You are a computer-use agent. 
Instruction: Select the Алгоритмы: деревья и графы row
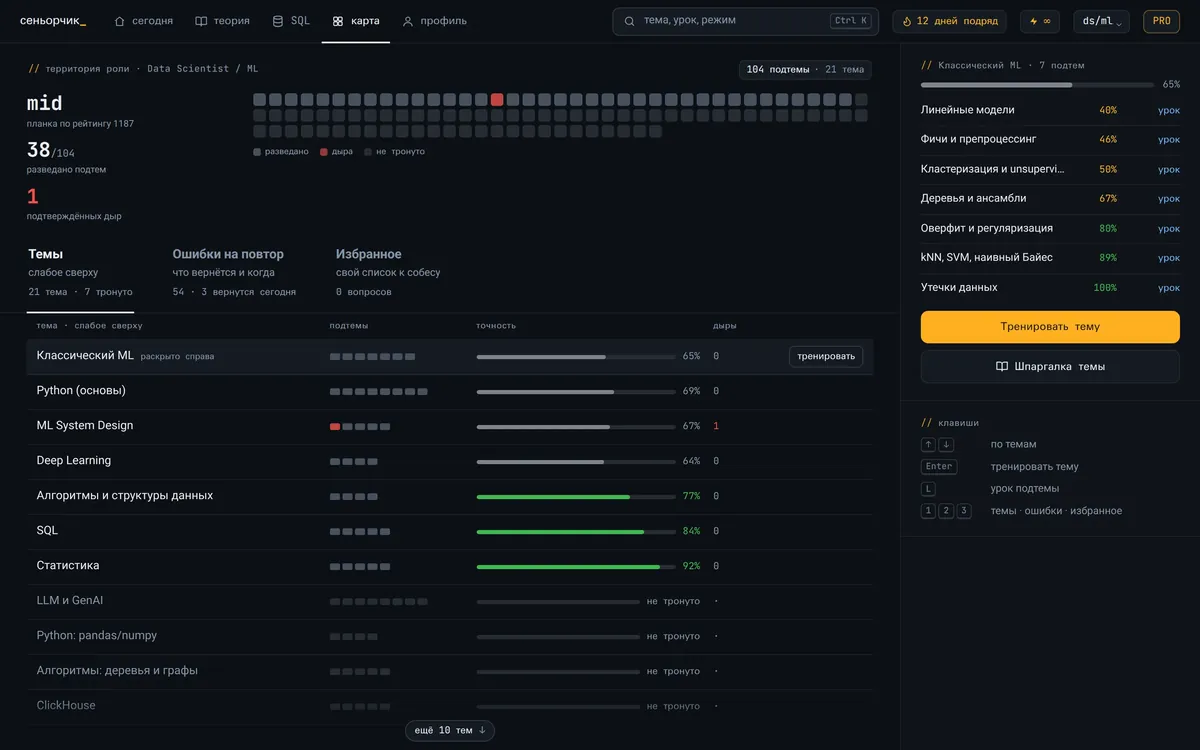[x=450, y=671]
